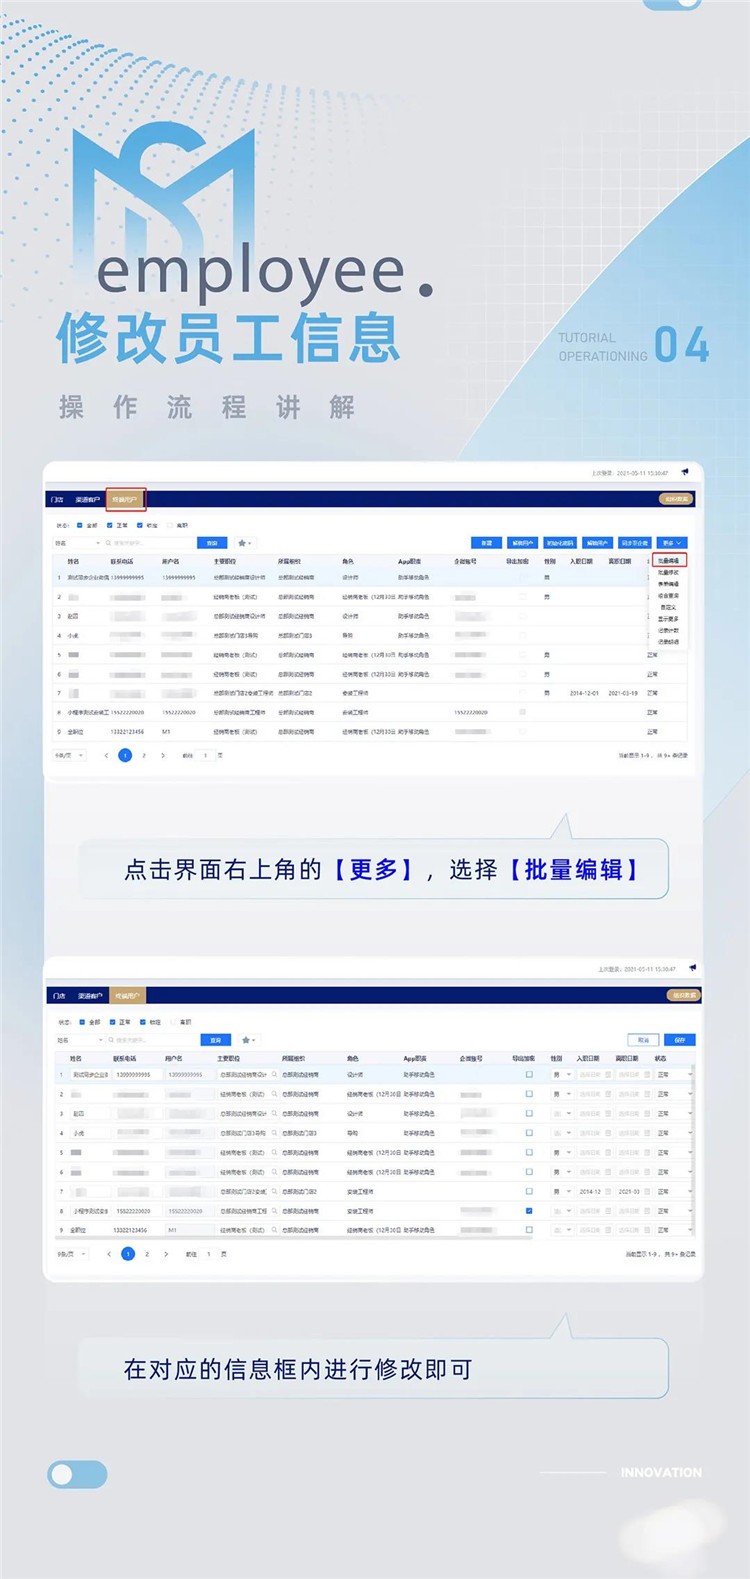Uncheck the checked 导出加密 box in row 8
Image resolution: width=750 pixels, height=1579 pixels.
529,1211
